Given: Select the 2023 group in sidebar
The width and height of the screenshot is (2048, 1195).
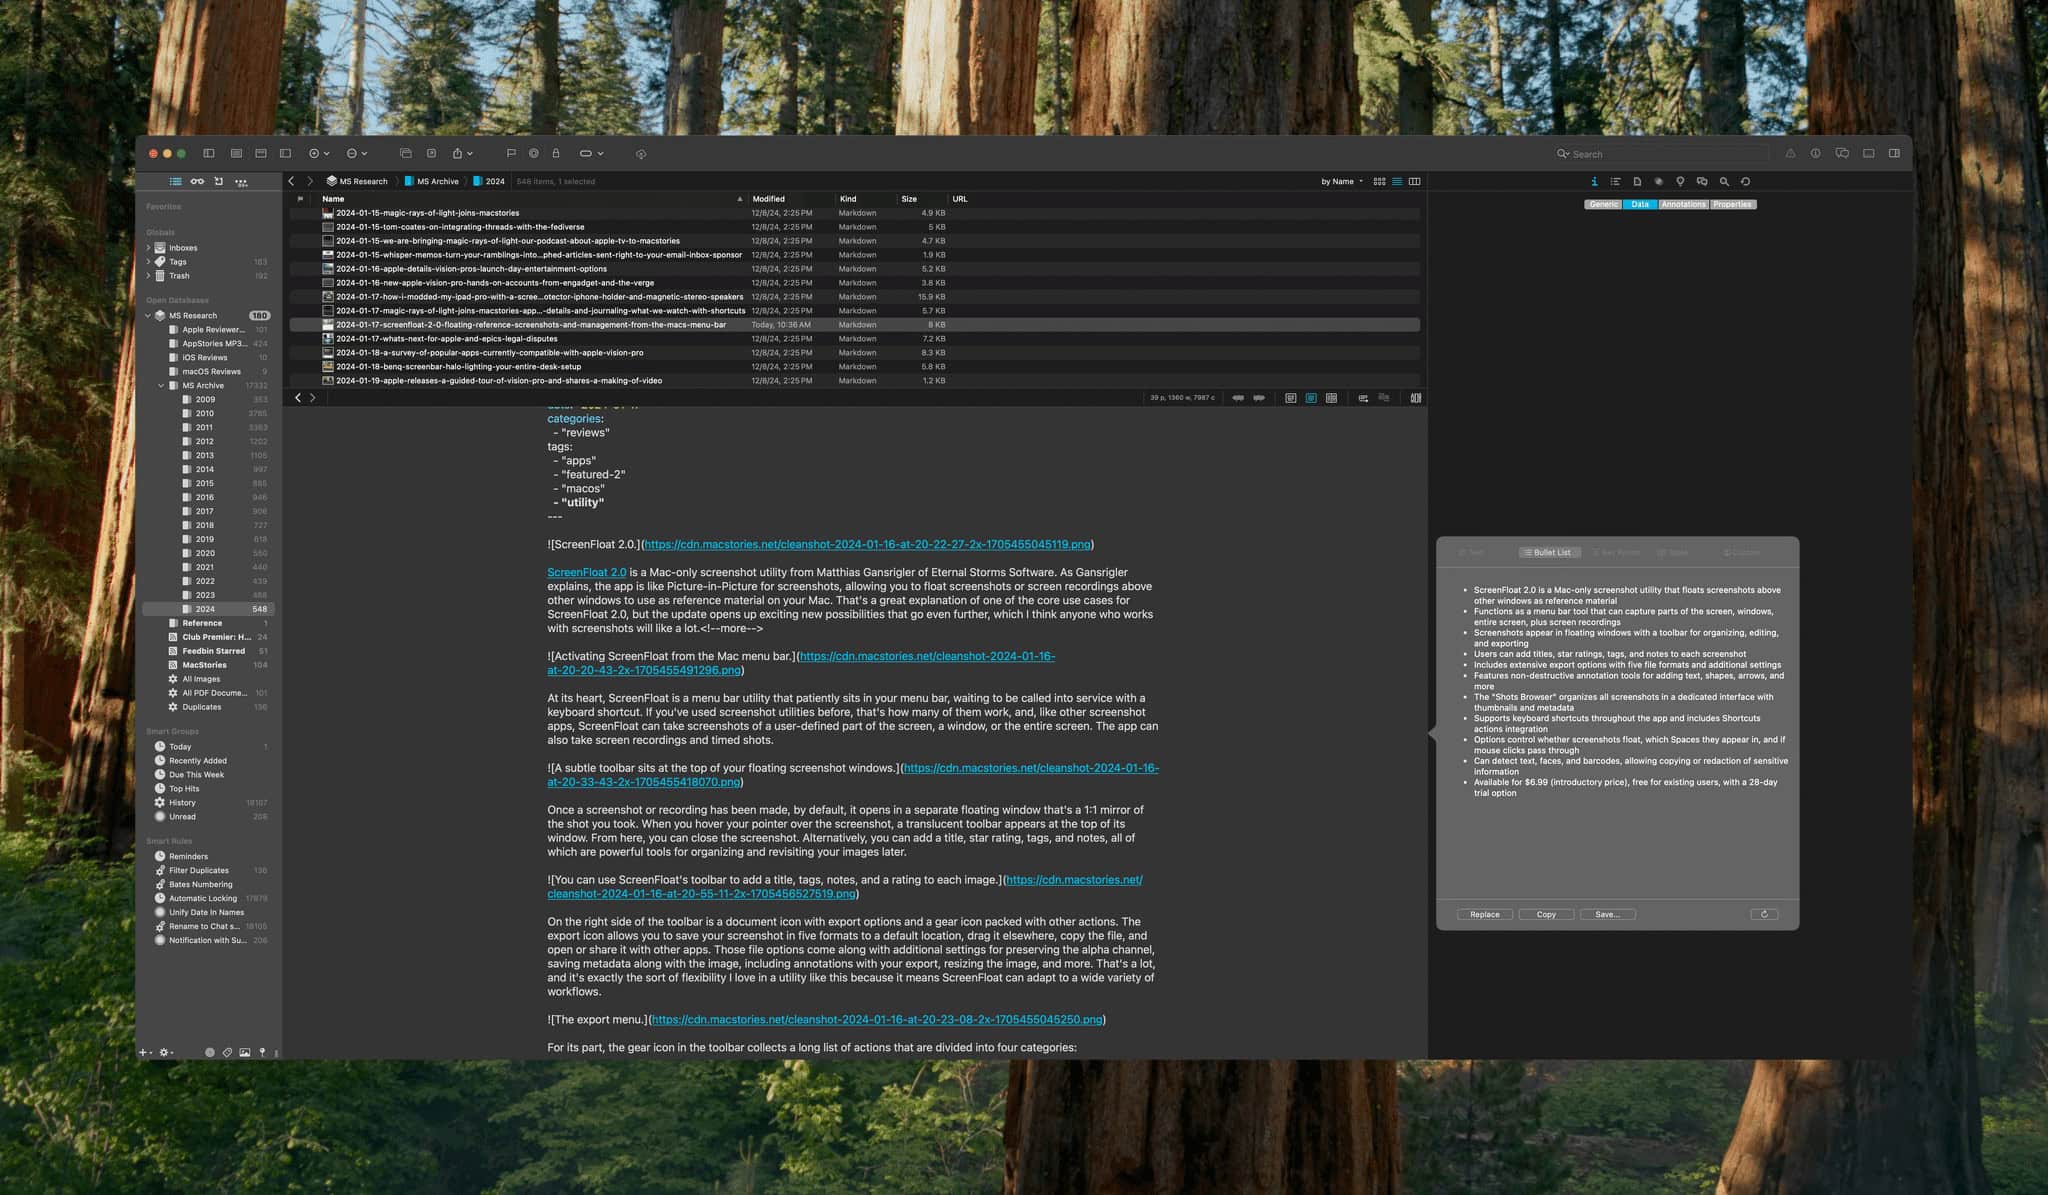Looking at the screenshot, I should tap(208, 595).
